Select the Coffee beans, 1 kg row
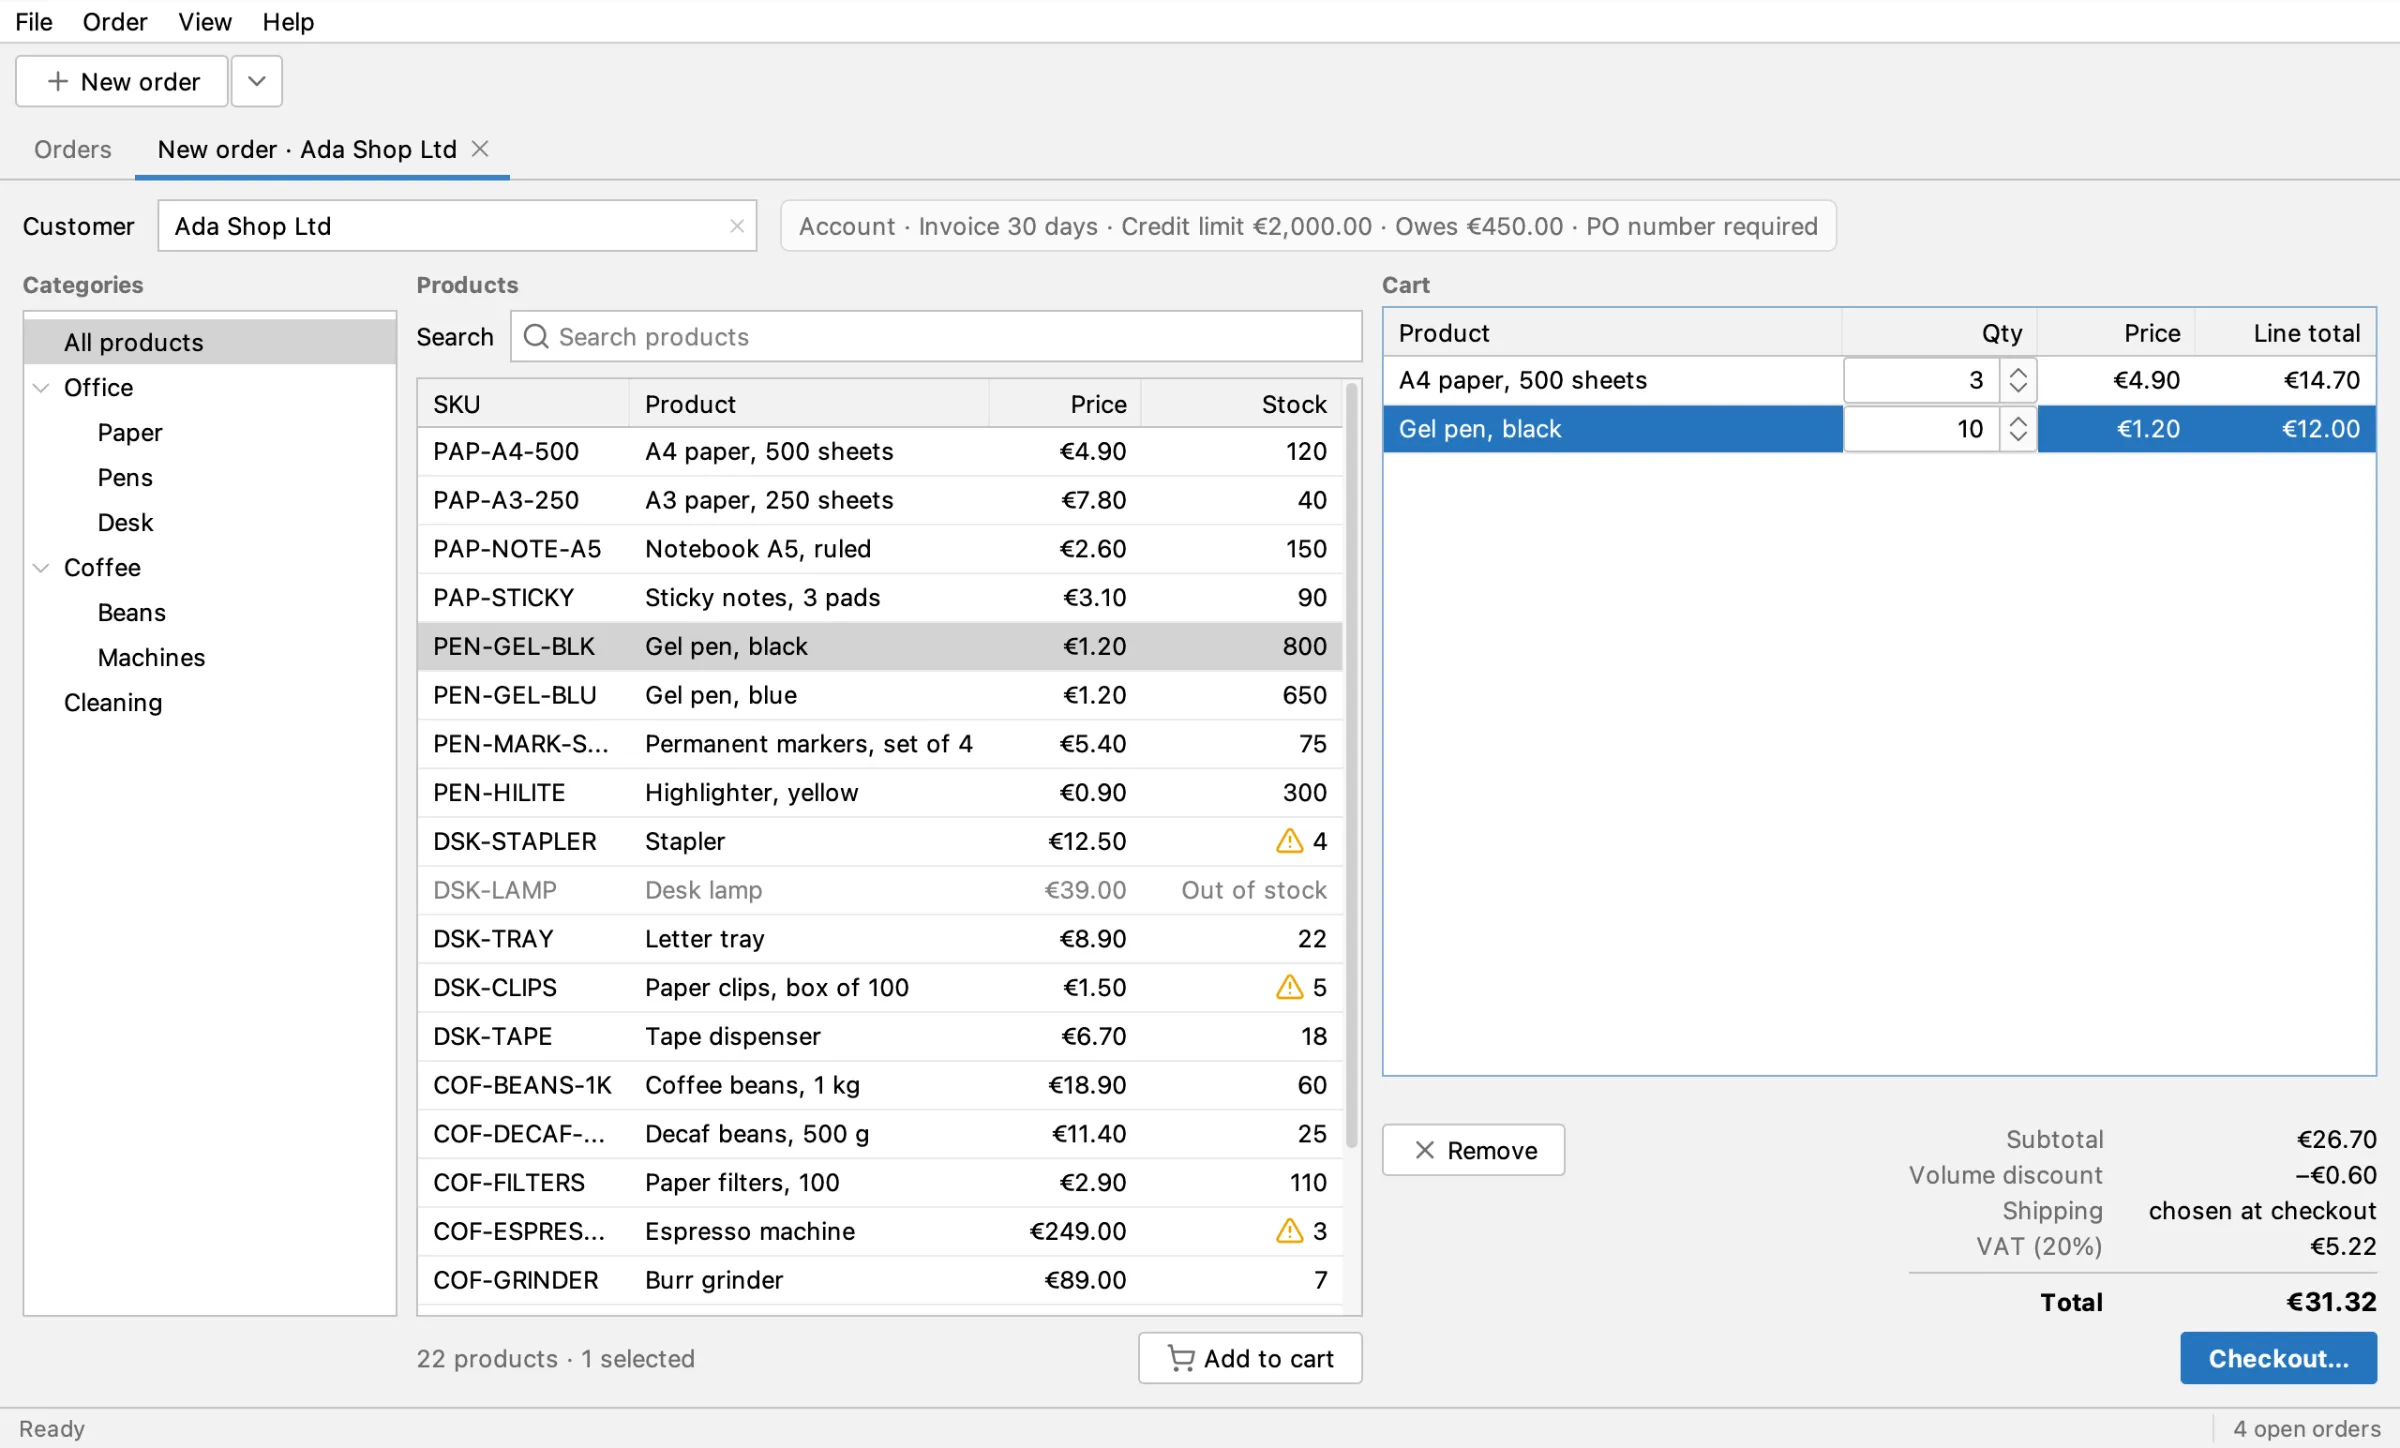This screenshot has height=1448, width=2400. (880, 1085)
